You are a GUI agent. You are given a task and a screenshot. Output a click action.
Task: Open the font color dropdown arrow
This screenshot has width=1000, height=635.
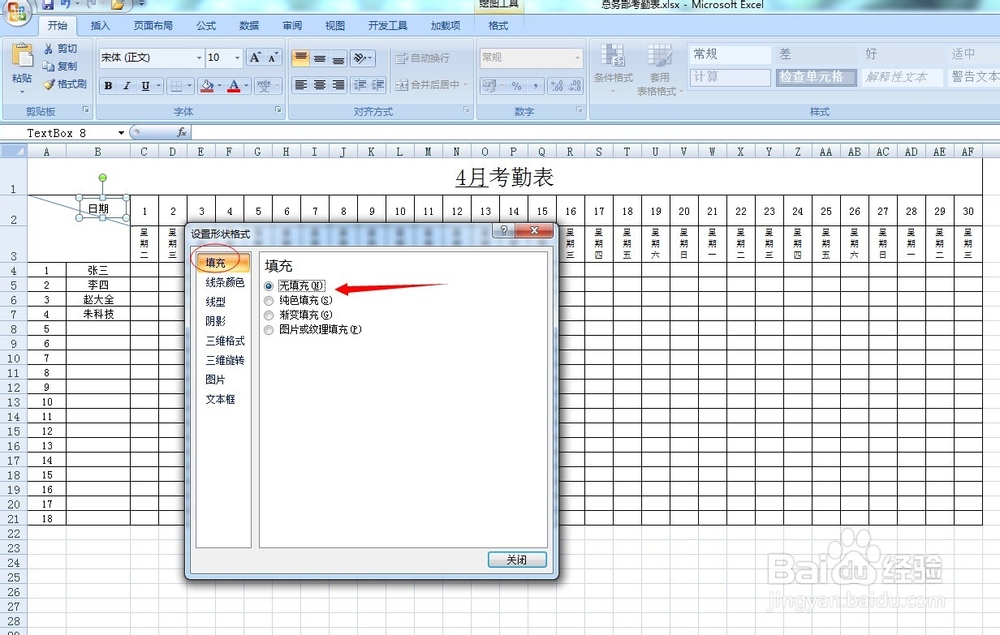pyautogui.click(x=245, y=86)
